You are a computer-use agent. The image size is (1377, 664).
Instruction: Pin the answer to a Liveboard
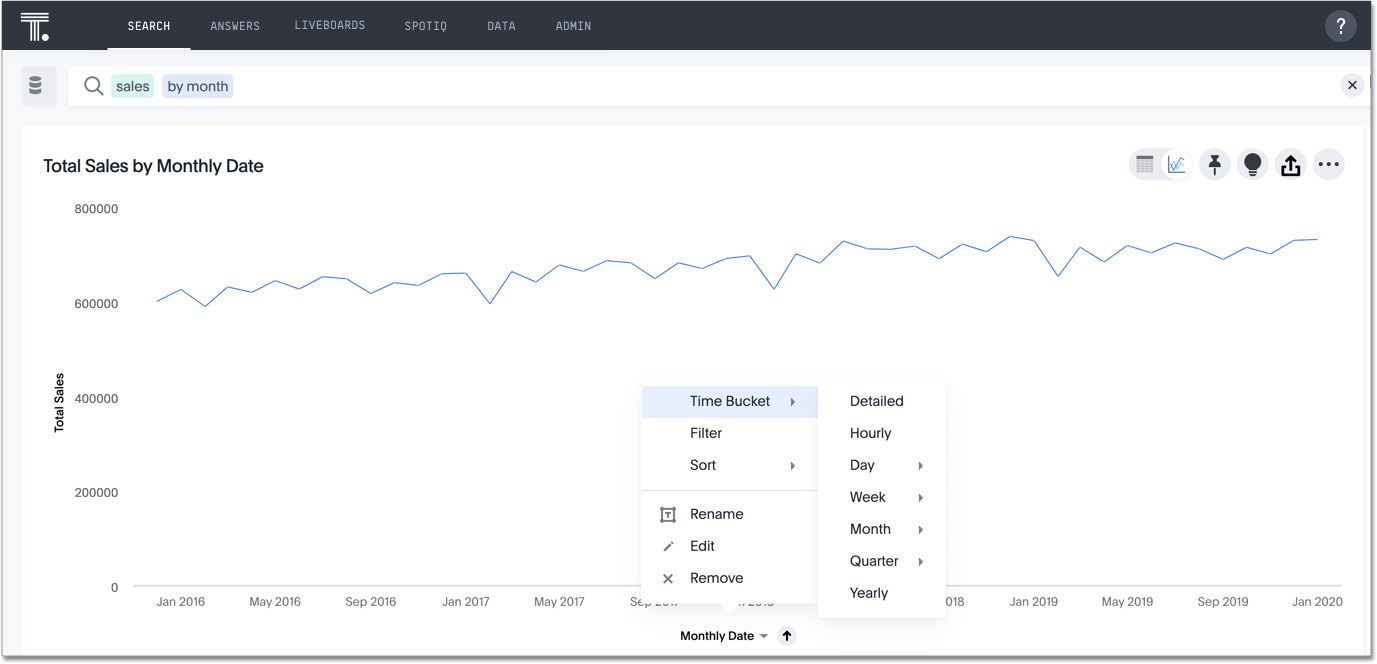tap(1214, 165)
